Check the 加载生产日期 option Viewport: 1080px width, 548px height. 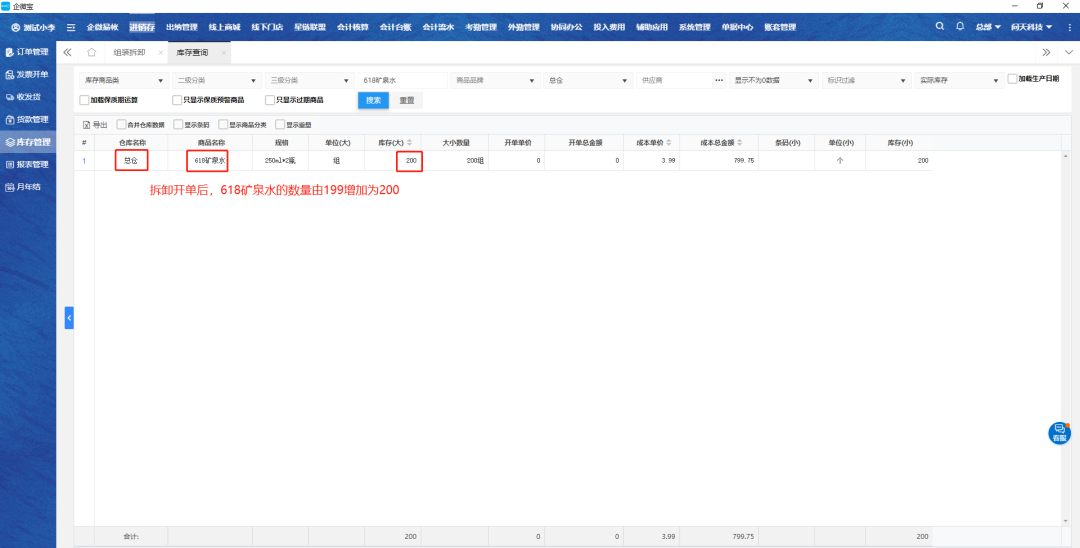click(1012, 78)
